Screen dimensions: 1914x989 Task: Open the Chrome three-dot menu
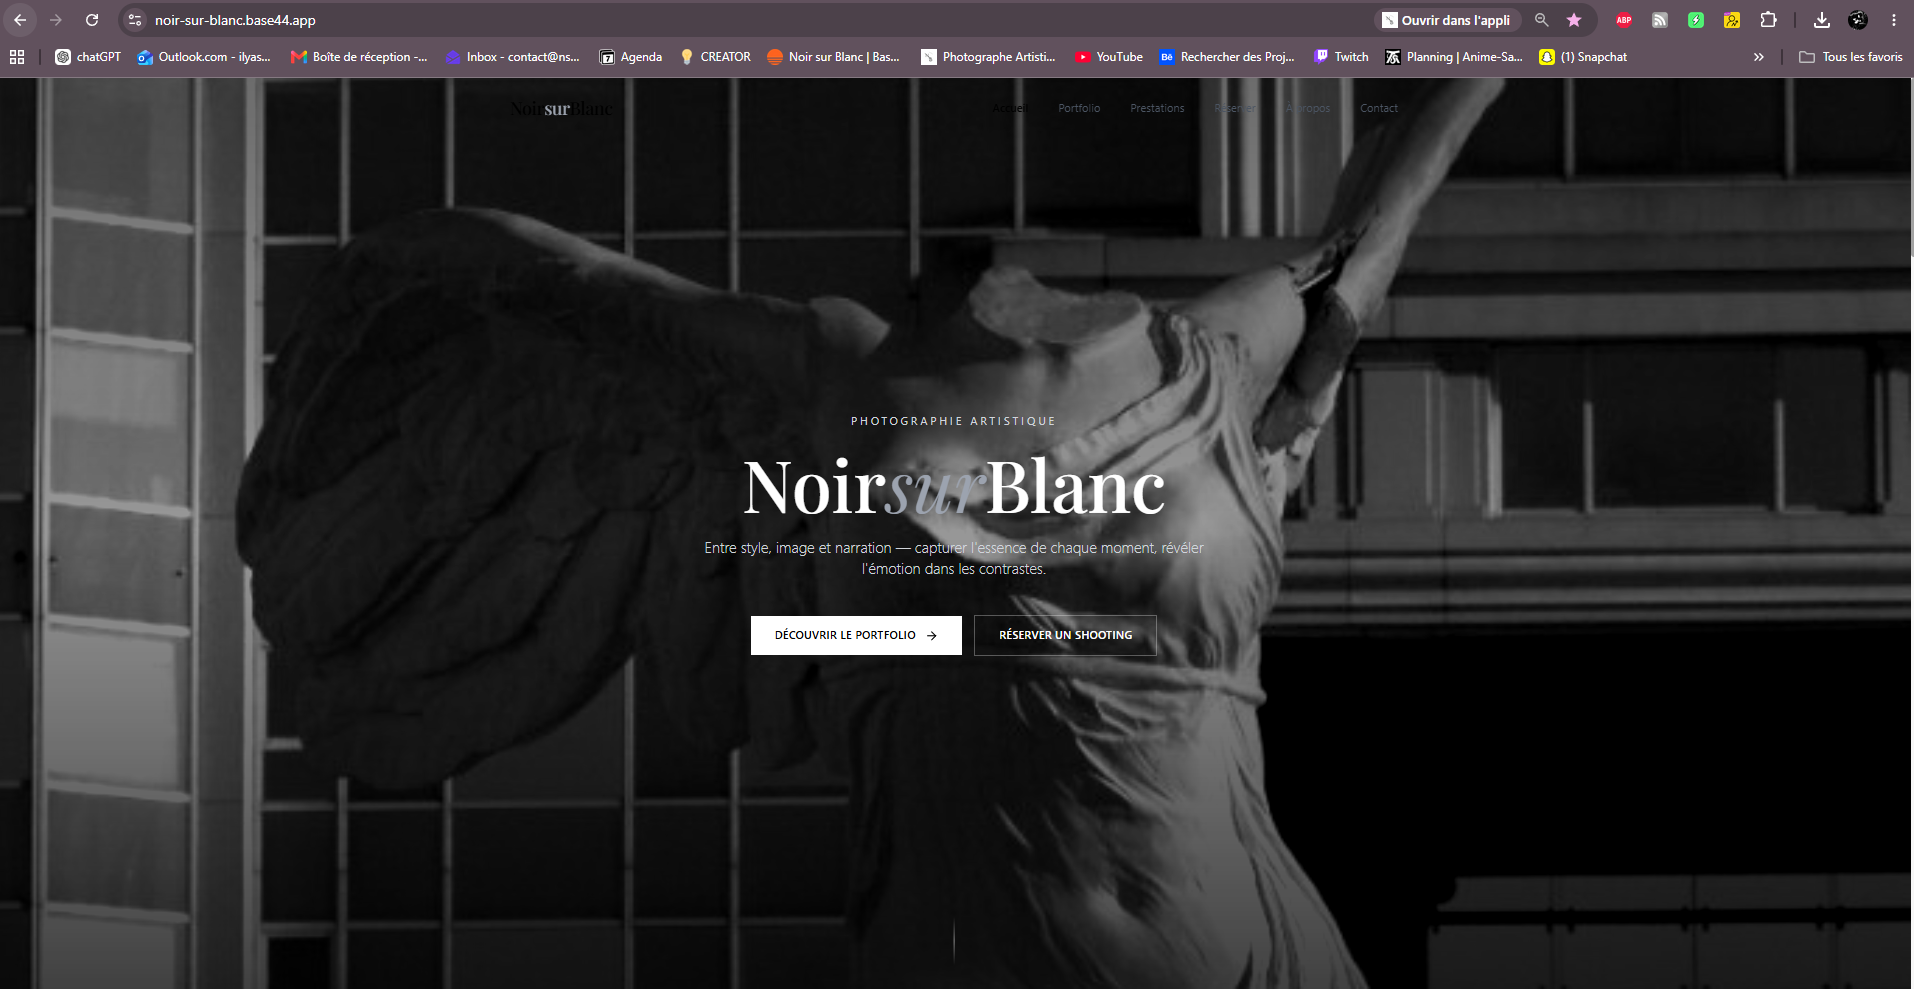1894,20
